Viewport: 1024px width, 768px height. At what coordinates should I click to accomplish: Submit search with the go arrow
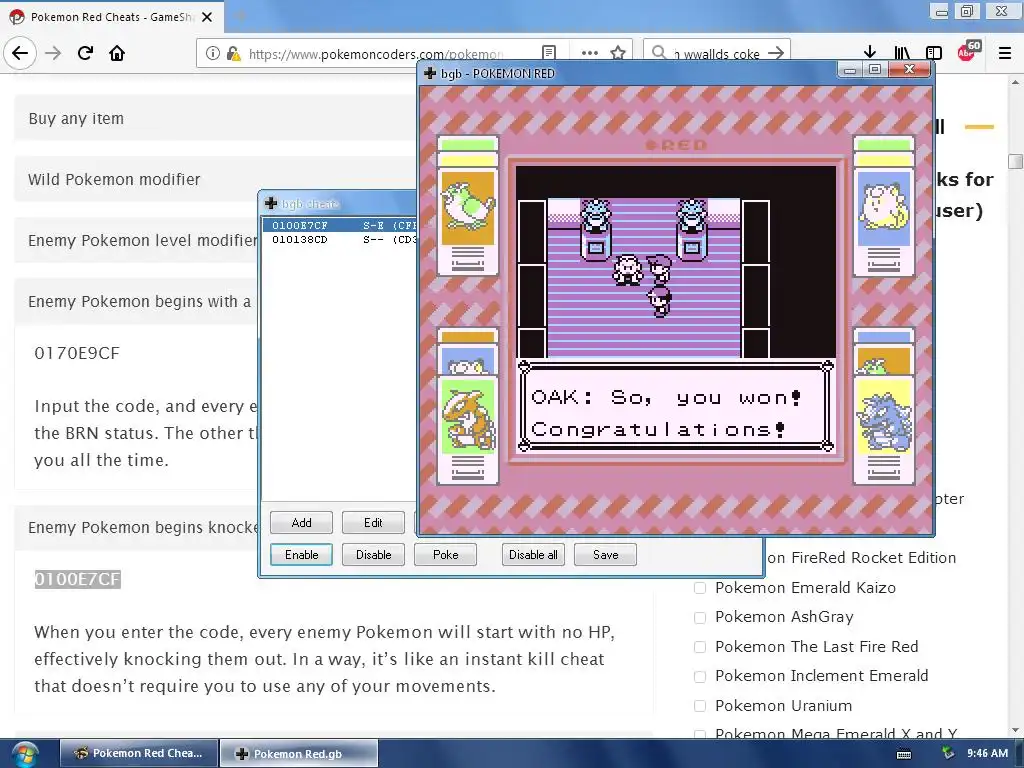(776, 53)
